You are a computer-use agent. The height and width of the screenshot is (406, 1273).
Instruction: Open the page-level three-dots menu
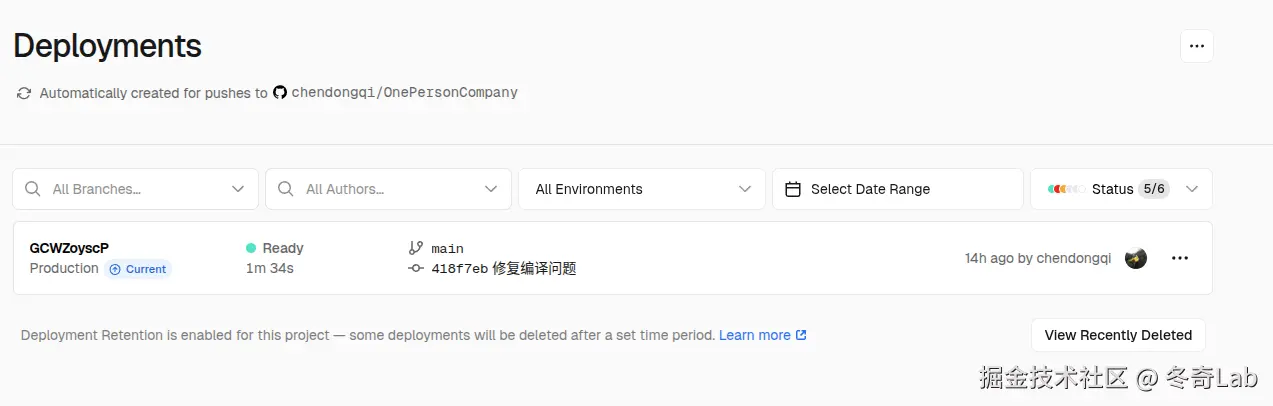(1196, 46)
